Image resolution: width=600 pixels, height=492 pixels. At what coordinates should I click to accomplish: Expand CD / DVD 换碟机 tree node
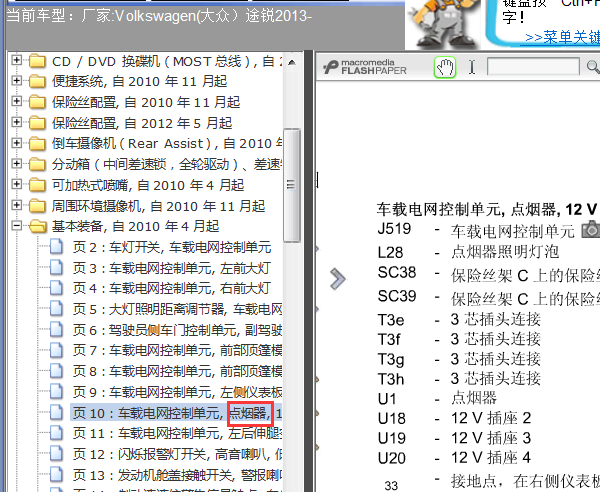click(x=16, y=60)
